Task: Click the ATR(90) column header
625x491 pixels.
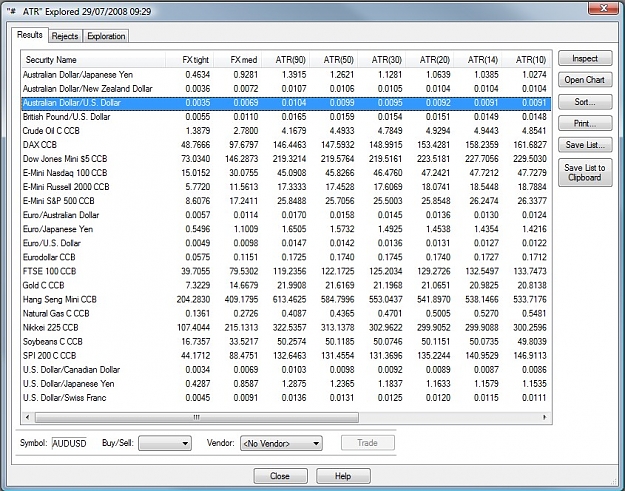Action: tap(286, 60)
